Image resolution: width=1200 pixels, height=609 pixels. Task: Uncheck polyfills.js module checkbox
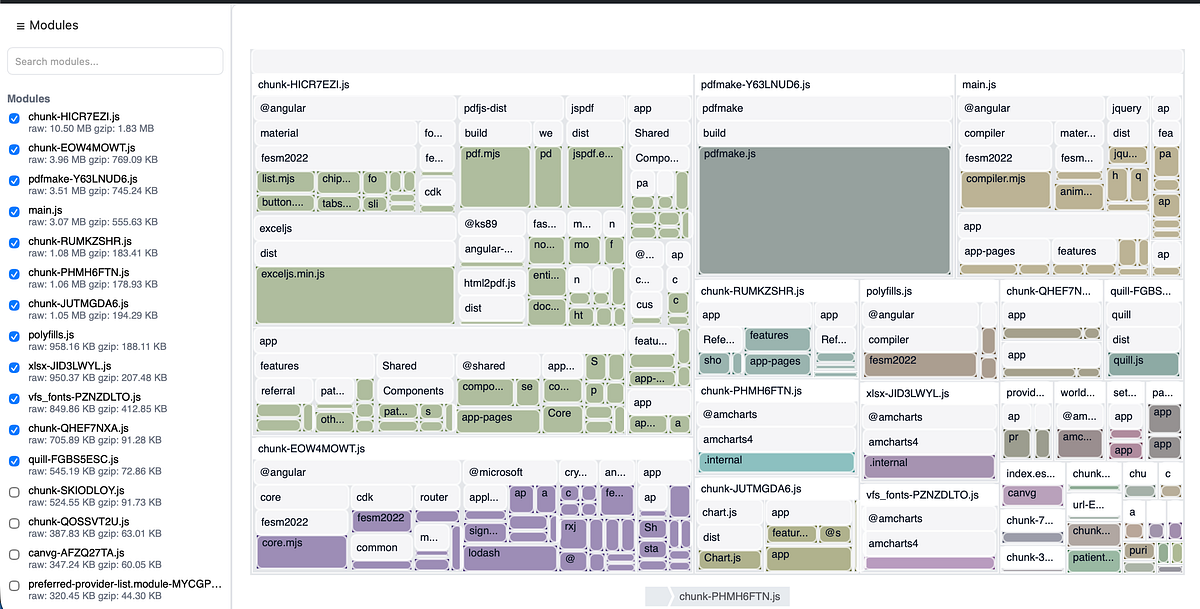(14, 336)
